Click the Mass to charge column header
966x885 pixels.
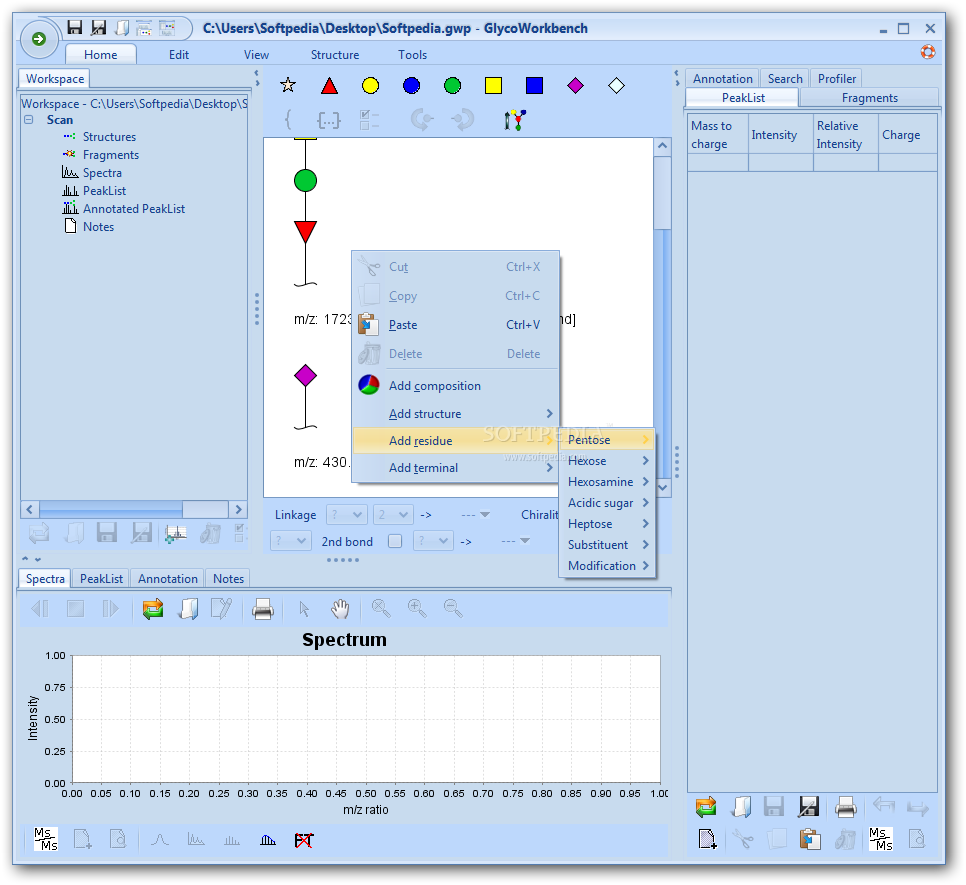pyautogui.click(x=718, y=134)
